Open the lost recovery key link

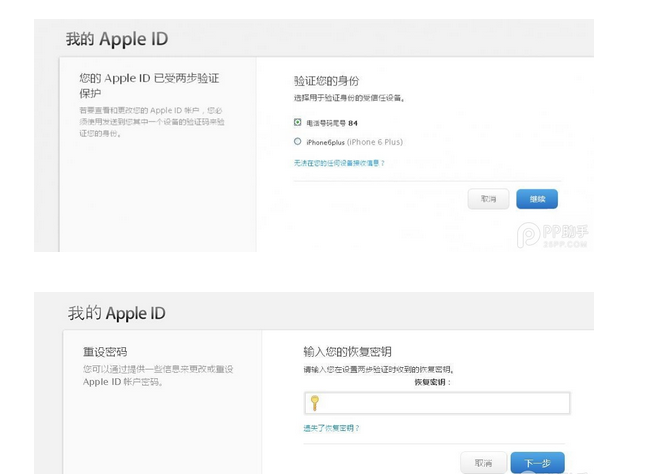[331, 428]
